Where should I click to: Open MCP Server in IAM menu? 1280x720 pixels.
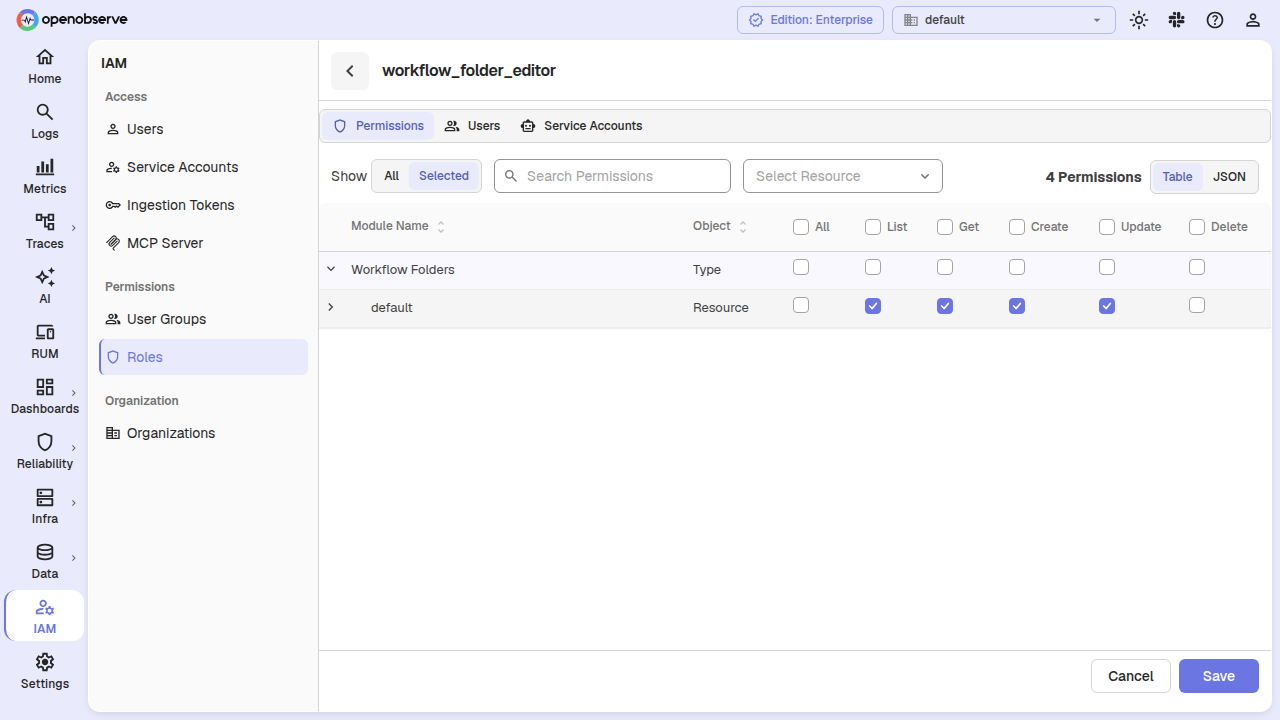click(x=203, y=243)
